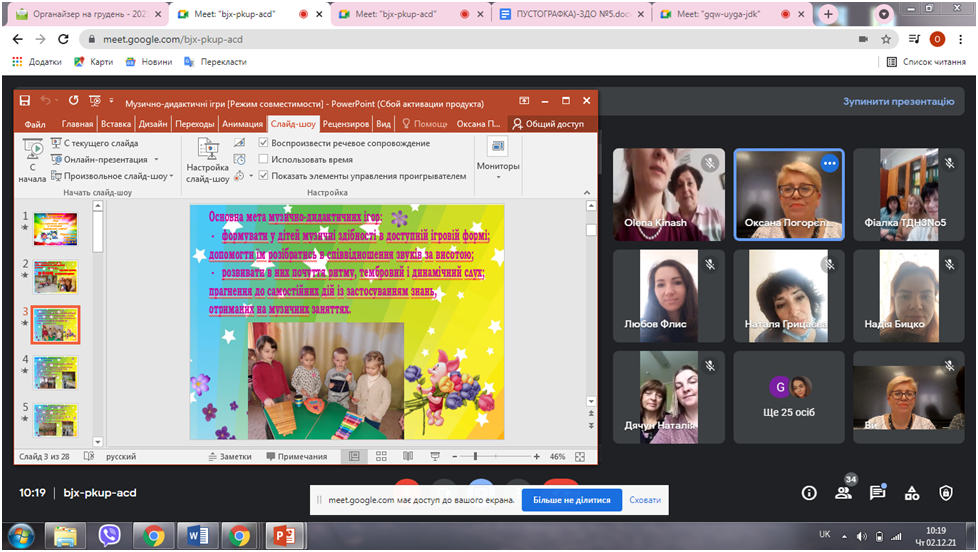This screenshot has width=978, height=552.
Task: Reload the Meet page
Action: pos(63,39)
